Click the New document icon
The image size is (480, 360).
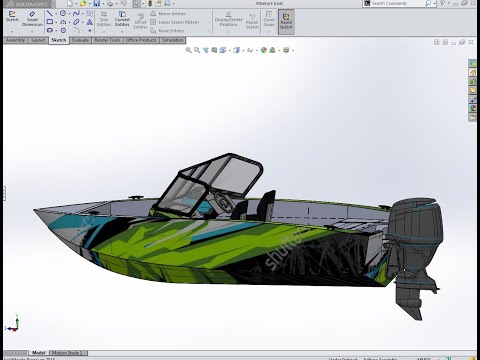pos(70,3)
